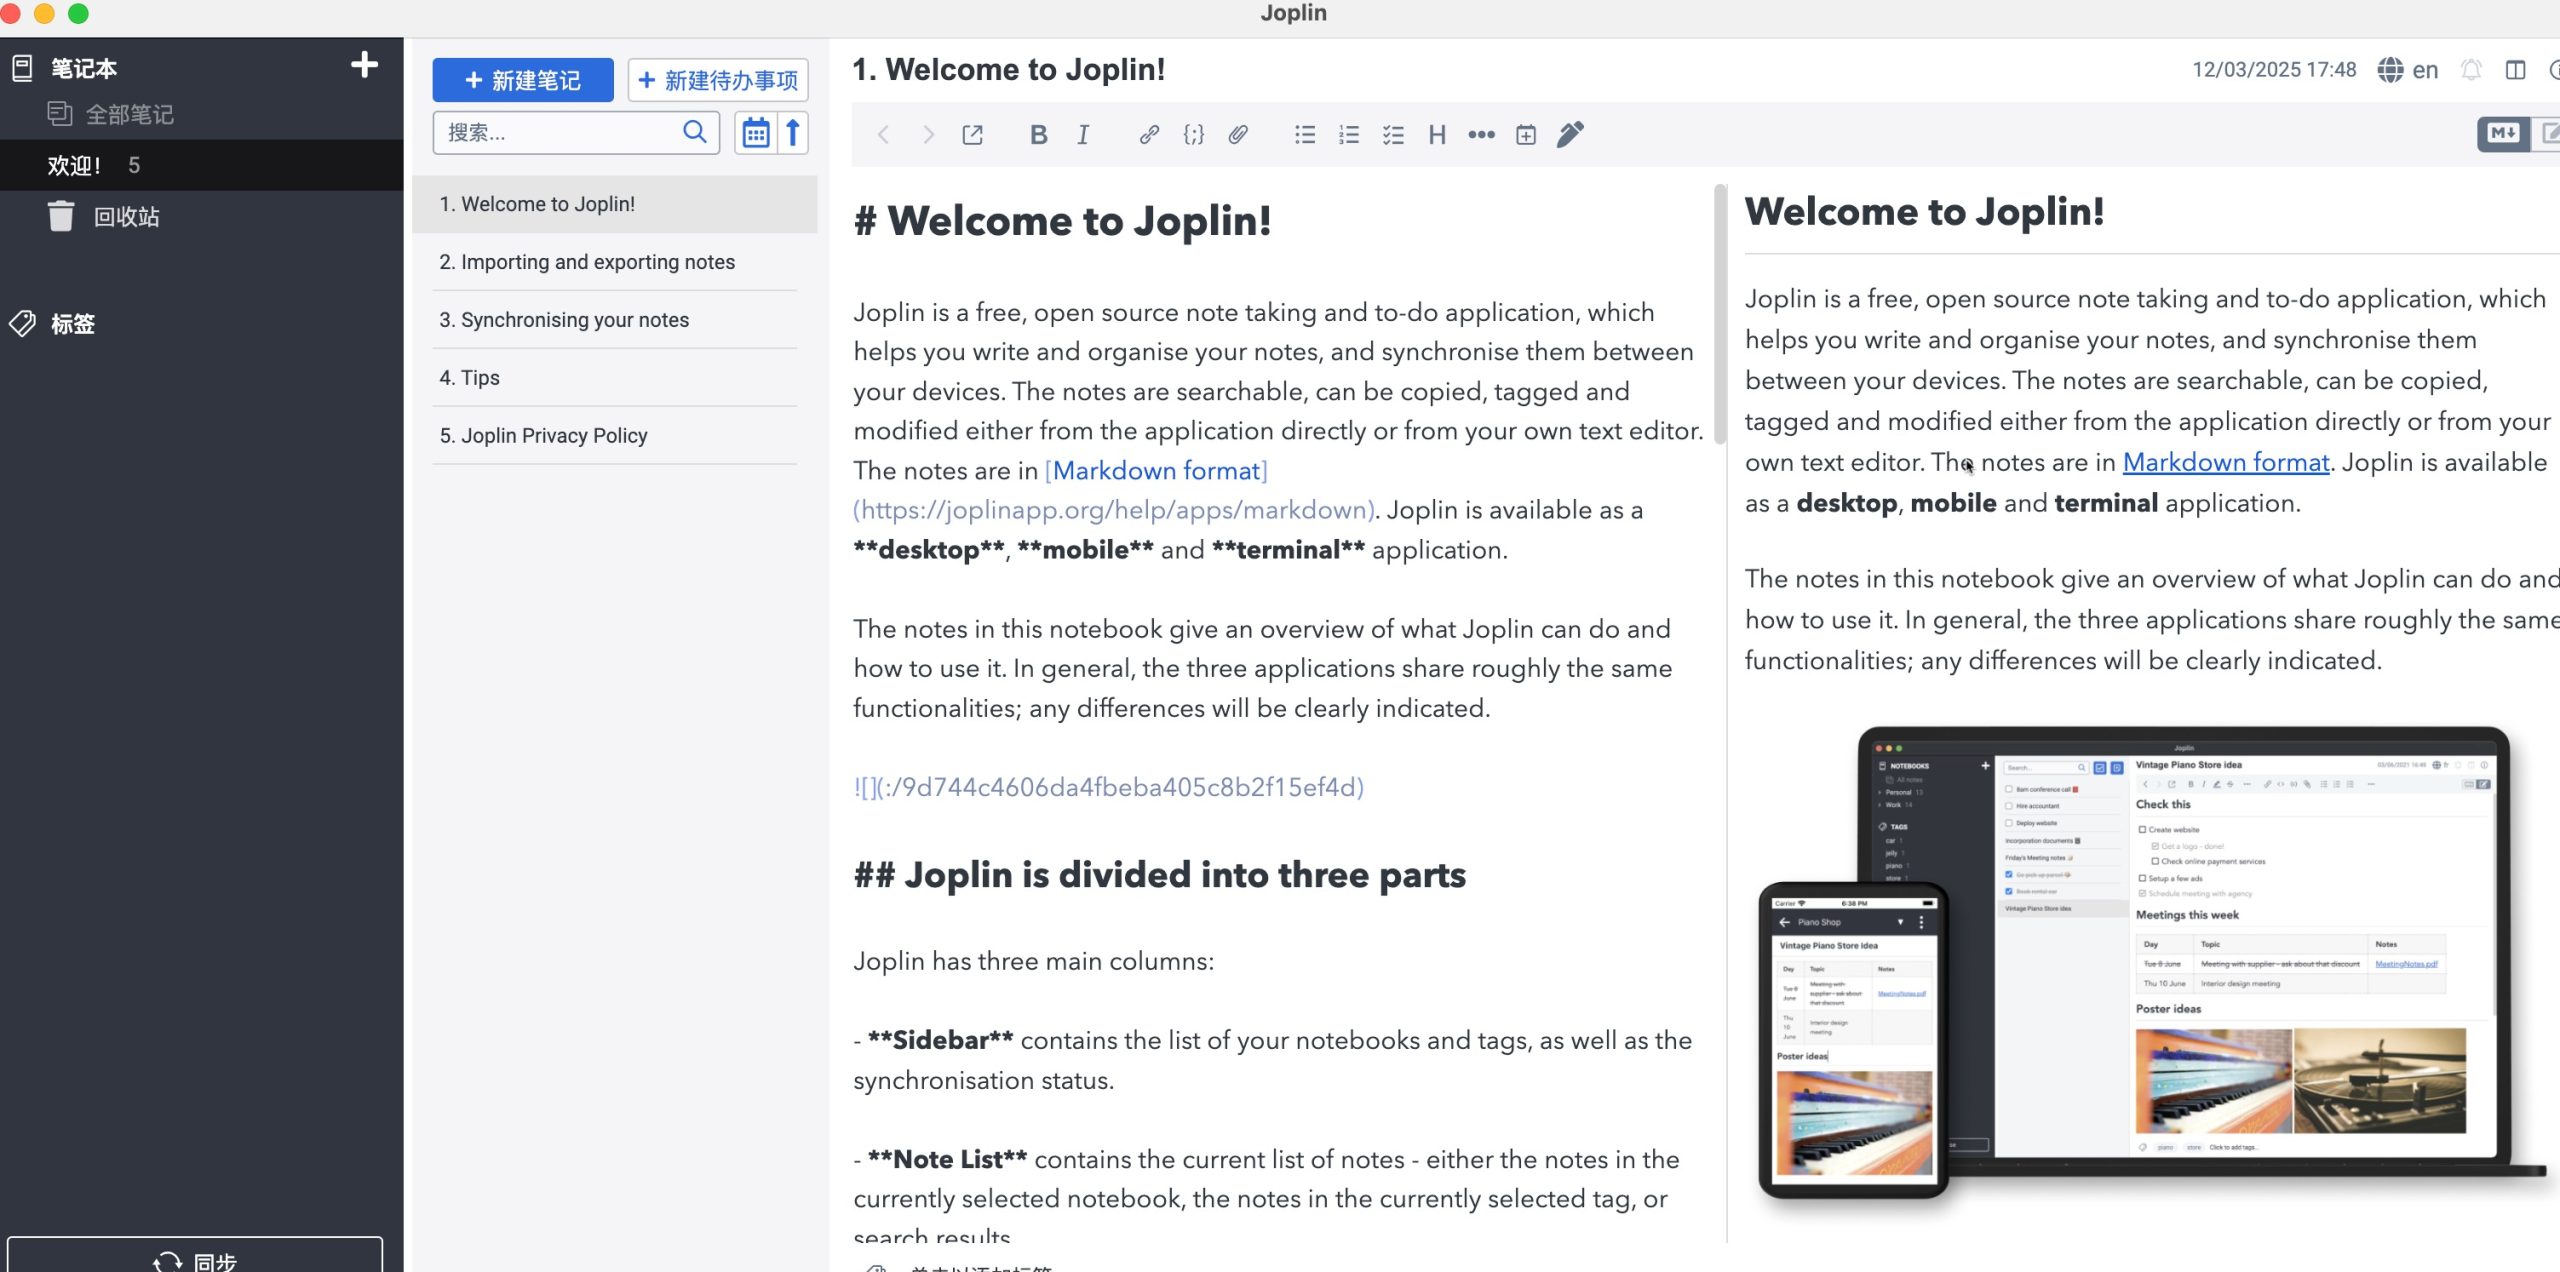Open note 2. Importing and exporting notes
2560x1272 pixels.
click(x=615, y=262)
